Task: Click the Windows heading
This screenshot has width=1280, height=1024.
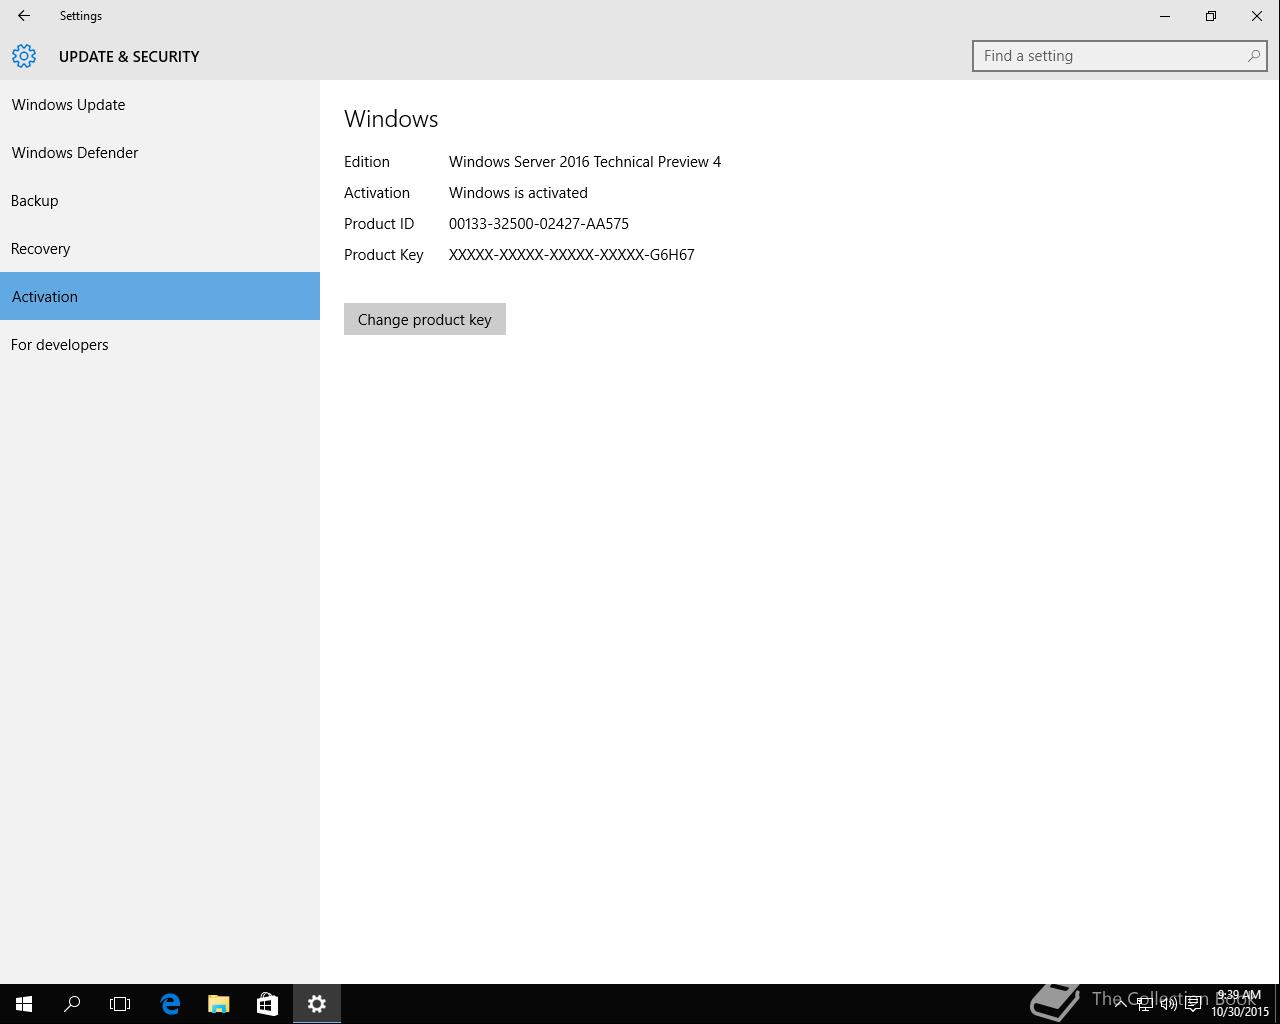Action: [x=391, y=119]
